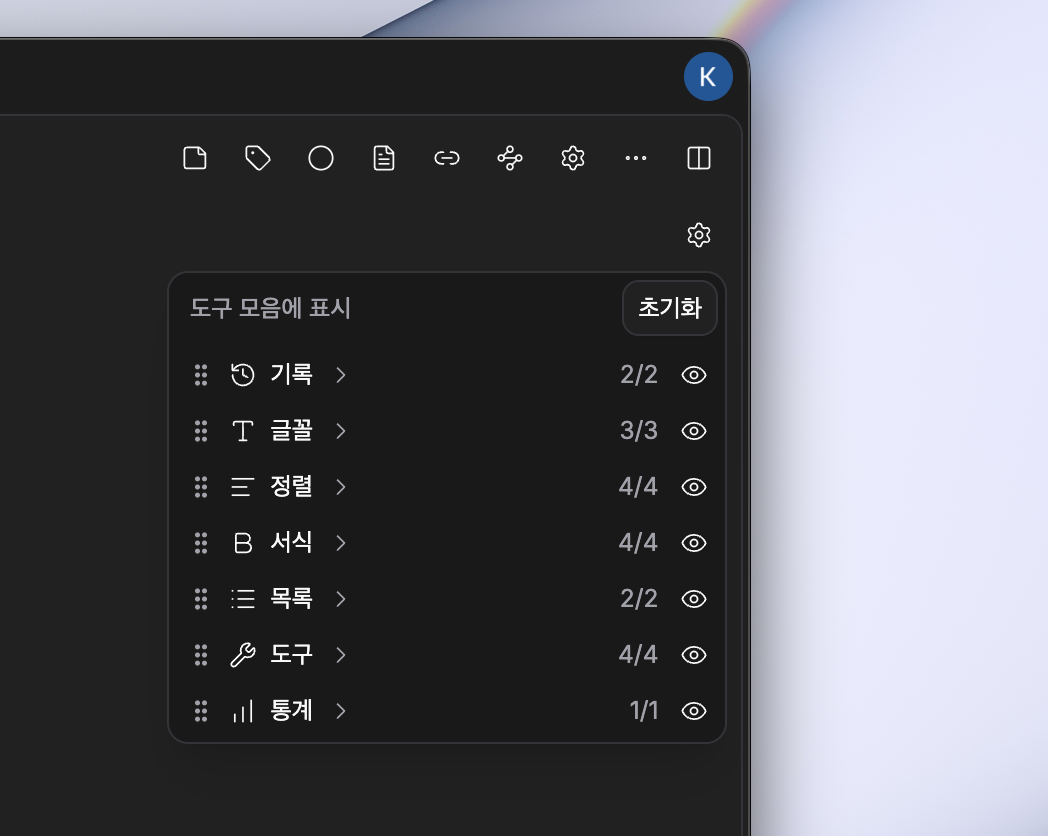
Task: Open the settings gear in the top toolbar
Action: (572, 158)
